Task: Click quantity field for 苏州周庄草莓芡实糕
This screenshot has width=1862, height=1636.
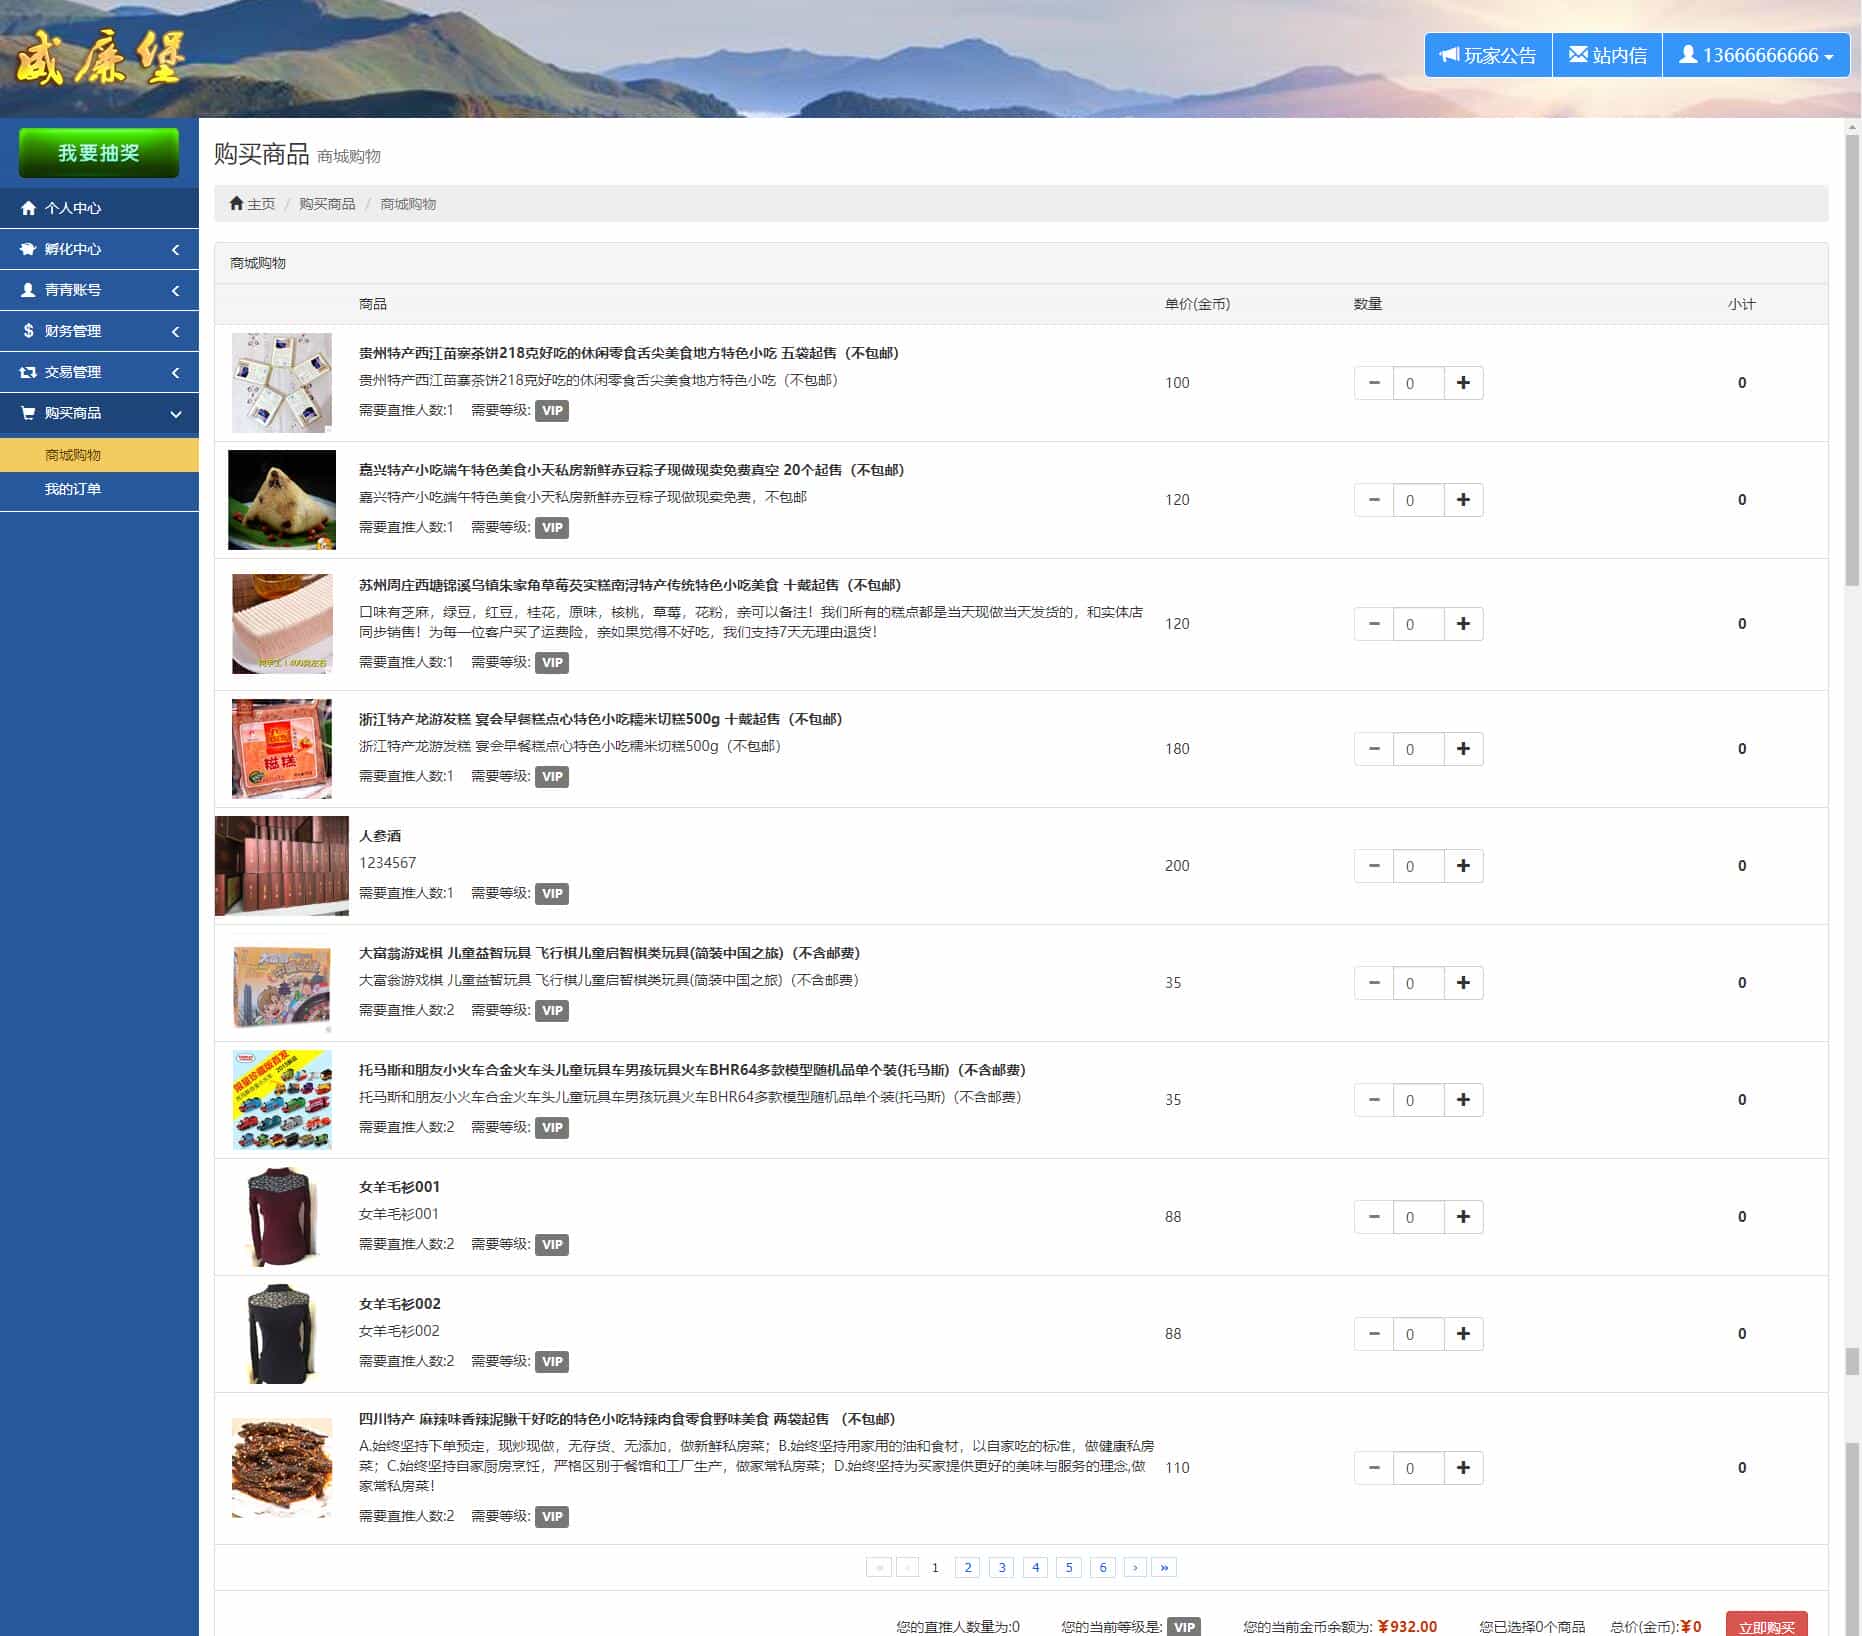Action: (x=1418, y=624)
